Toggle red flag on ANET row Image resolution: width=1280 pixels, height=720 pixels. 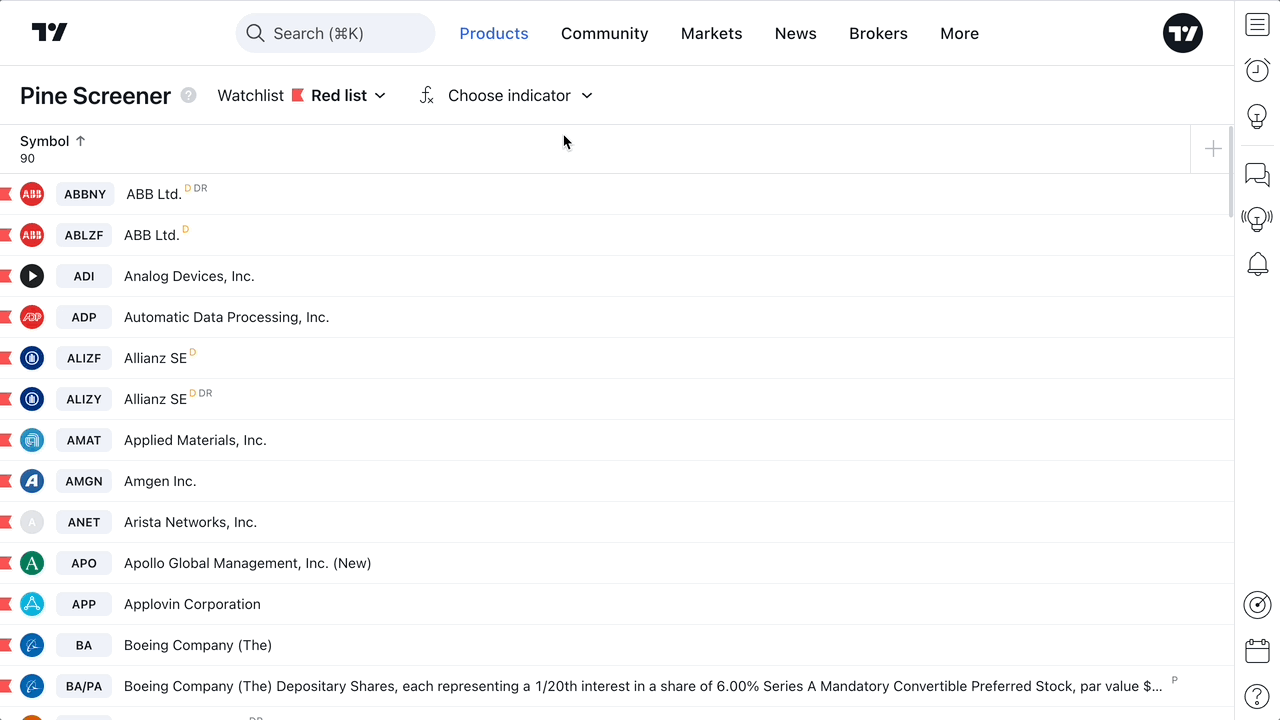click(x=6, y=522)
